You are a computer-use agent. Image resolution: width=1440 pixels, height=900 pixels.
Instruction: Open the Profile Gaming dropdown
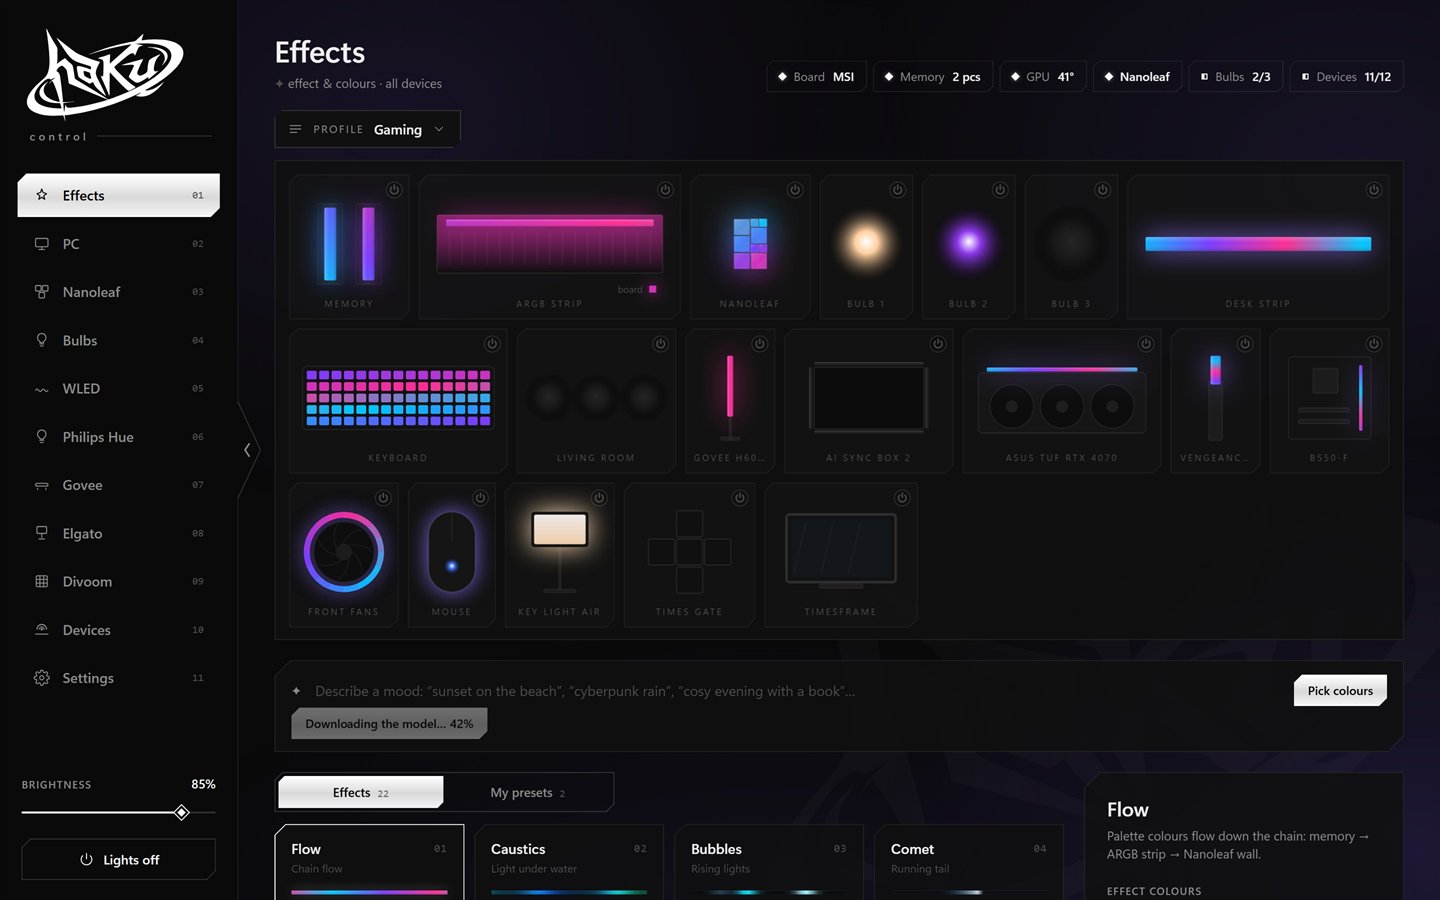[368, 129]
